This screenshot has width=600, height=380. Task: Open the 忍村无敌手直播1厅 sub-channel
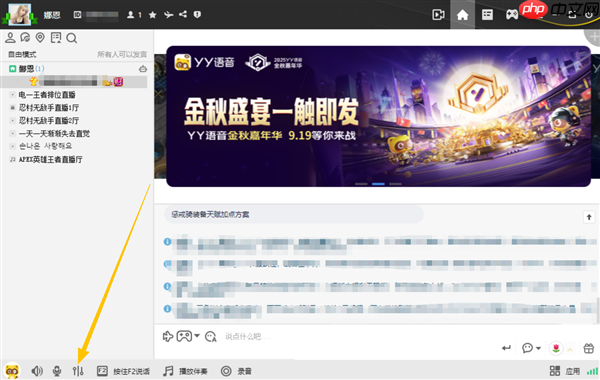(49, 108)
